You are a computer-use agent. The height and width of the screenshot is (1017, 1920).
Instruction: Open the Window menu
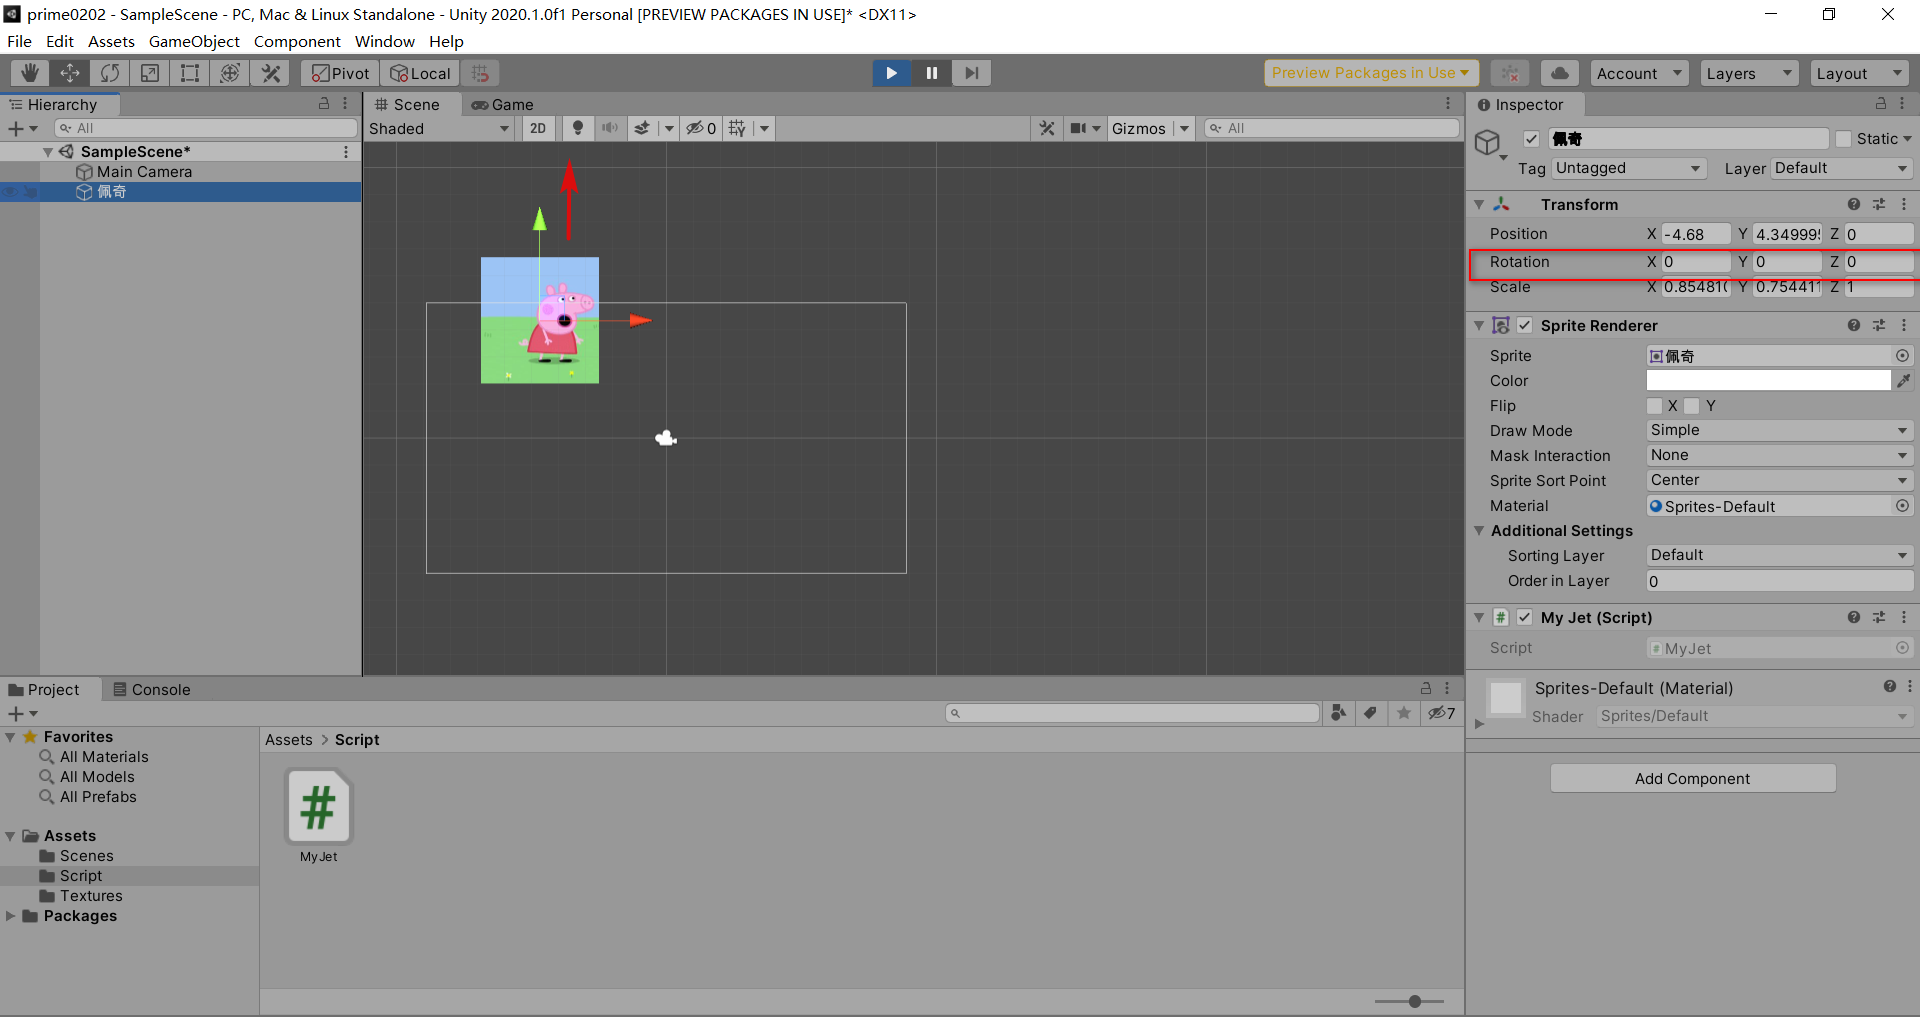pyautogui.click(x=384, y=41)
